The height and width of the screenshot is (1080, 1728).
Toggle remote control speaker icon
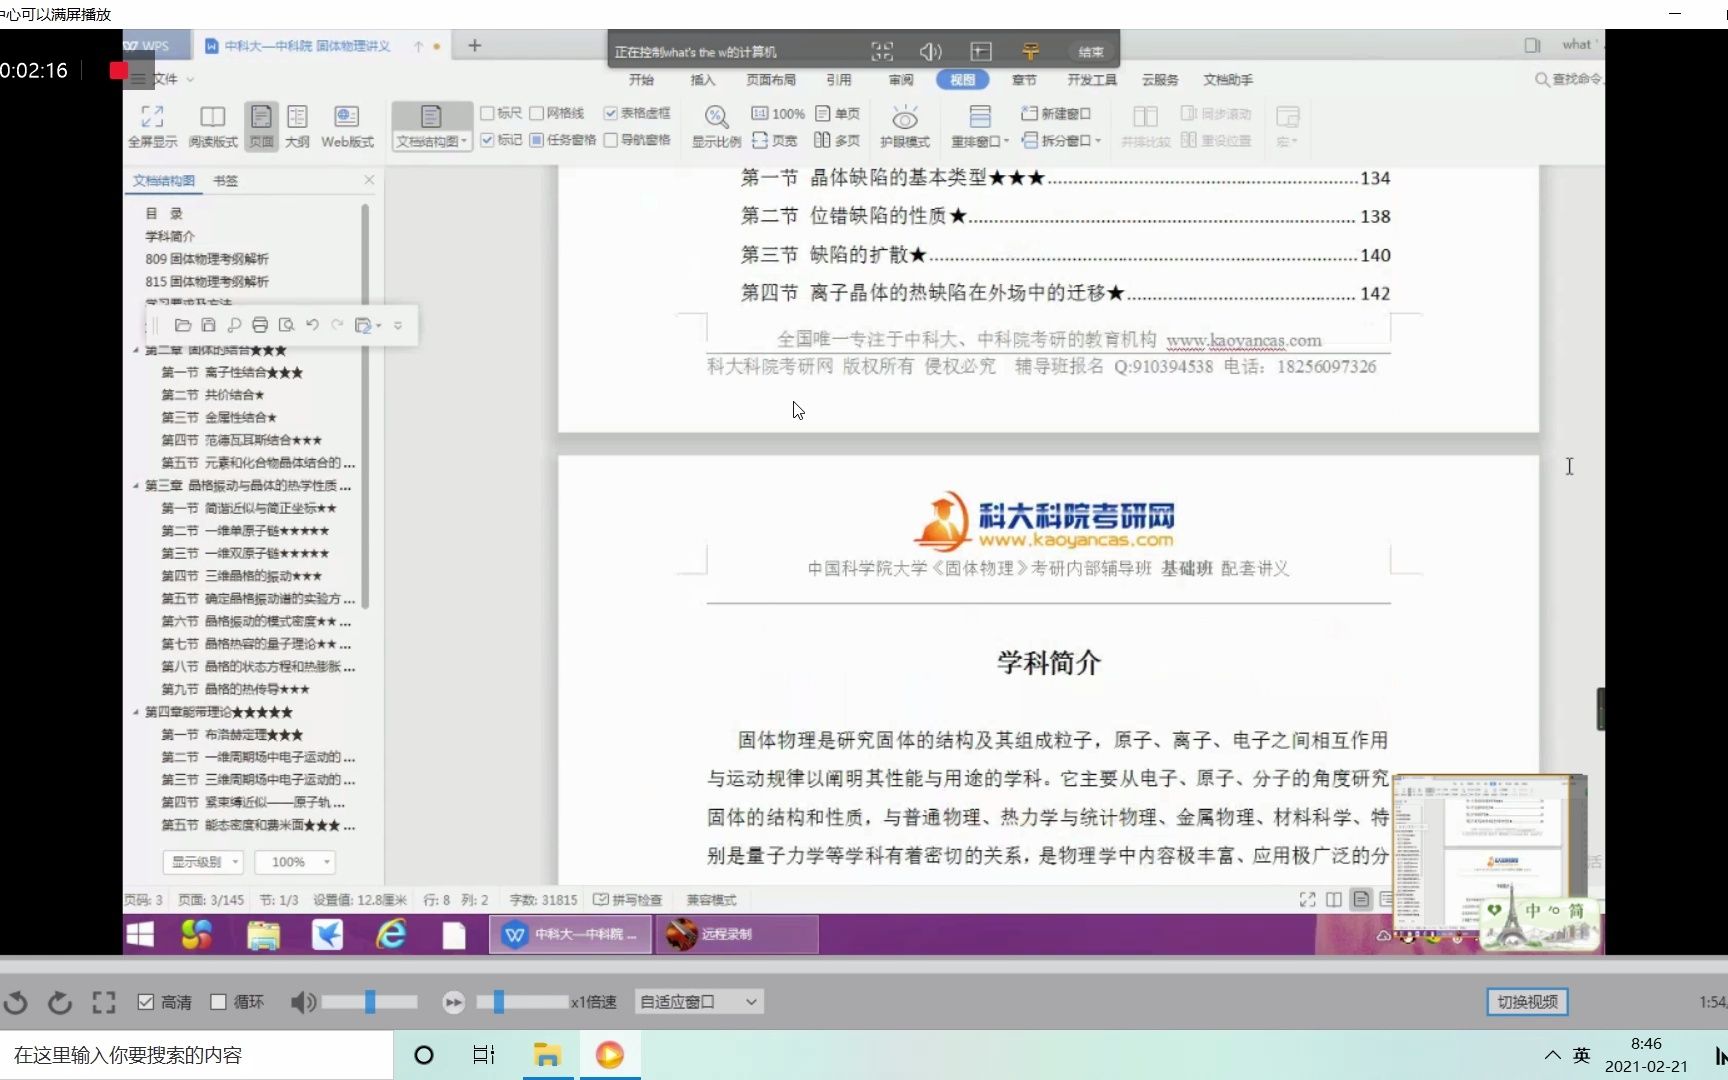(930, 51)
